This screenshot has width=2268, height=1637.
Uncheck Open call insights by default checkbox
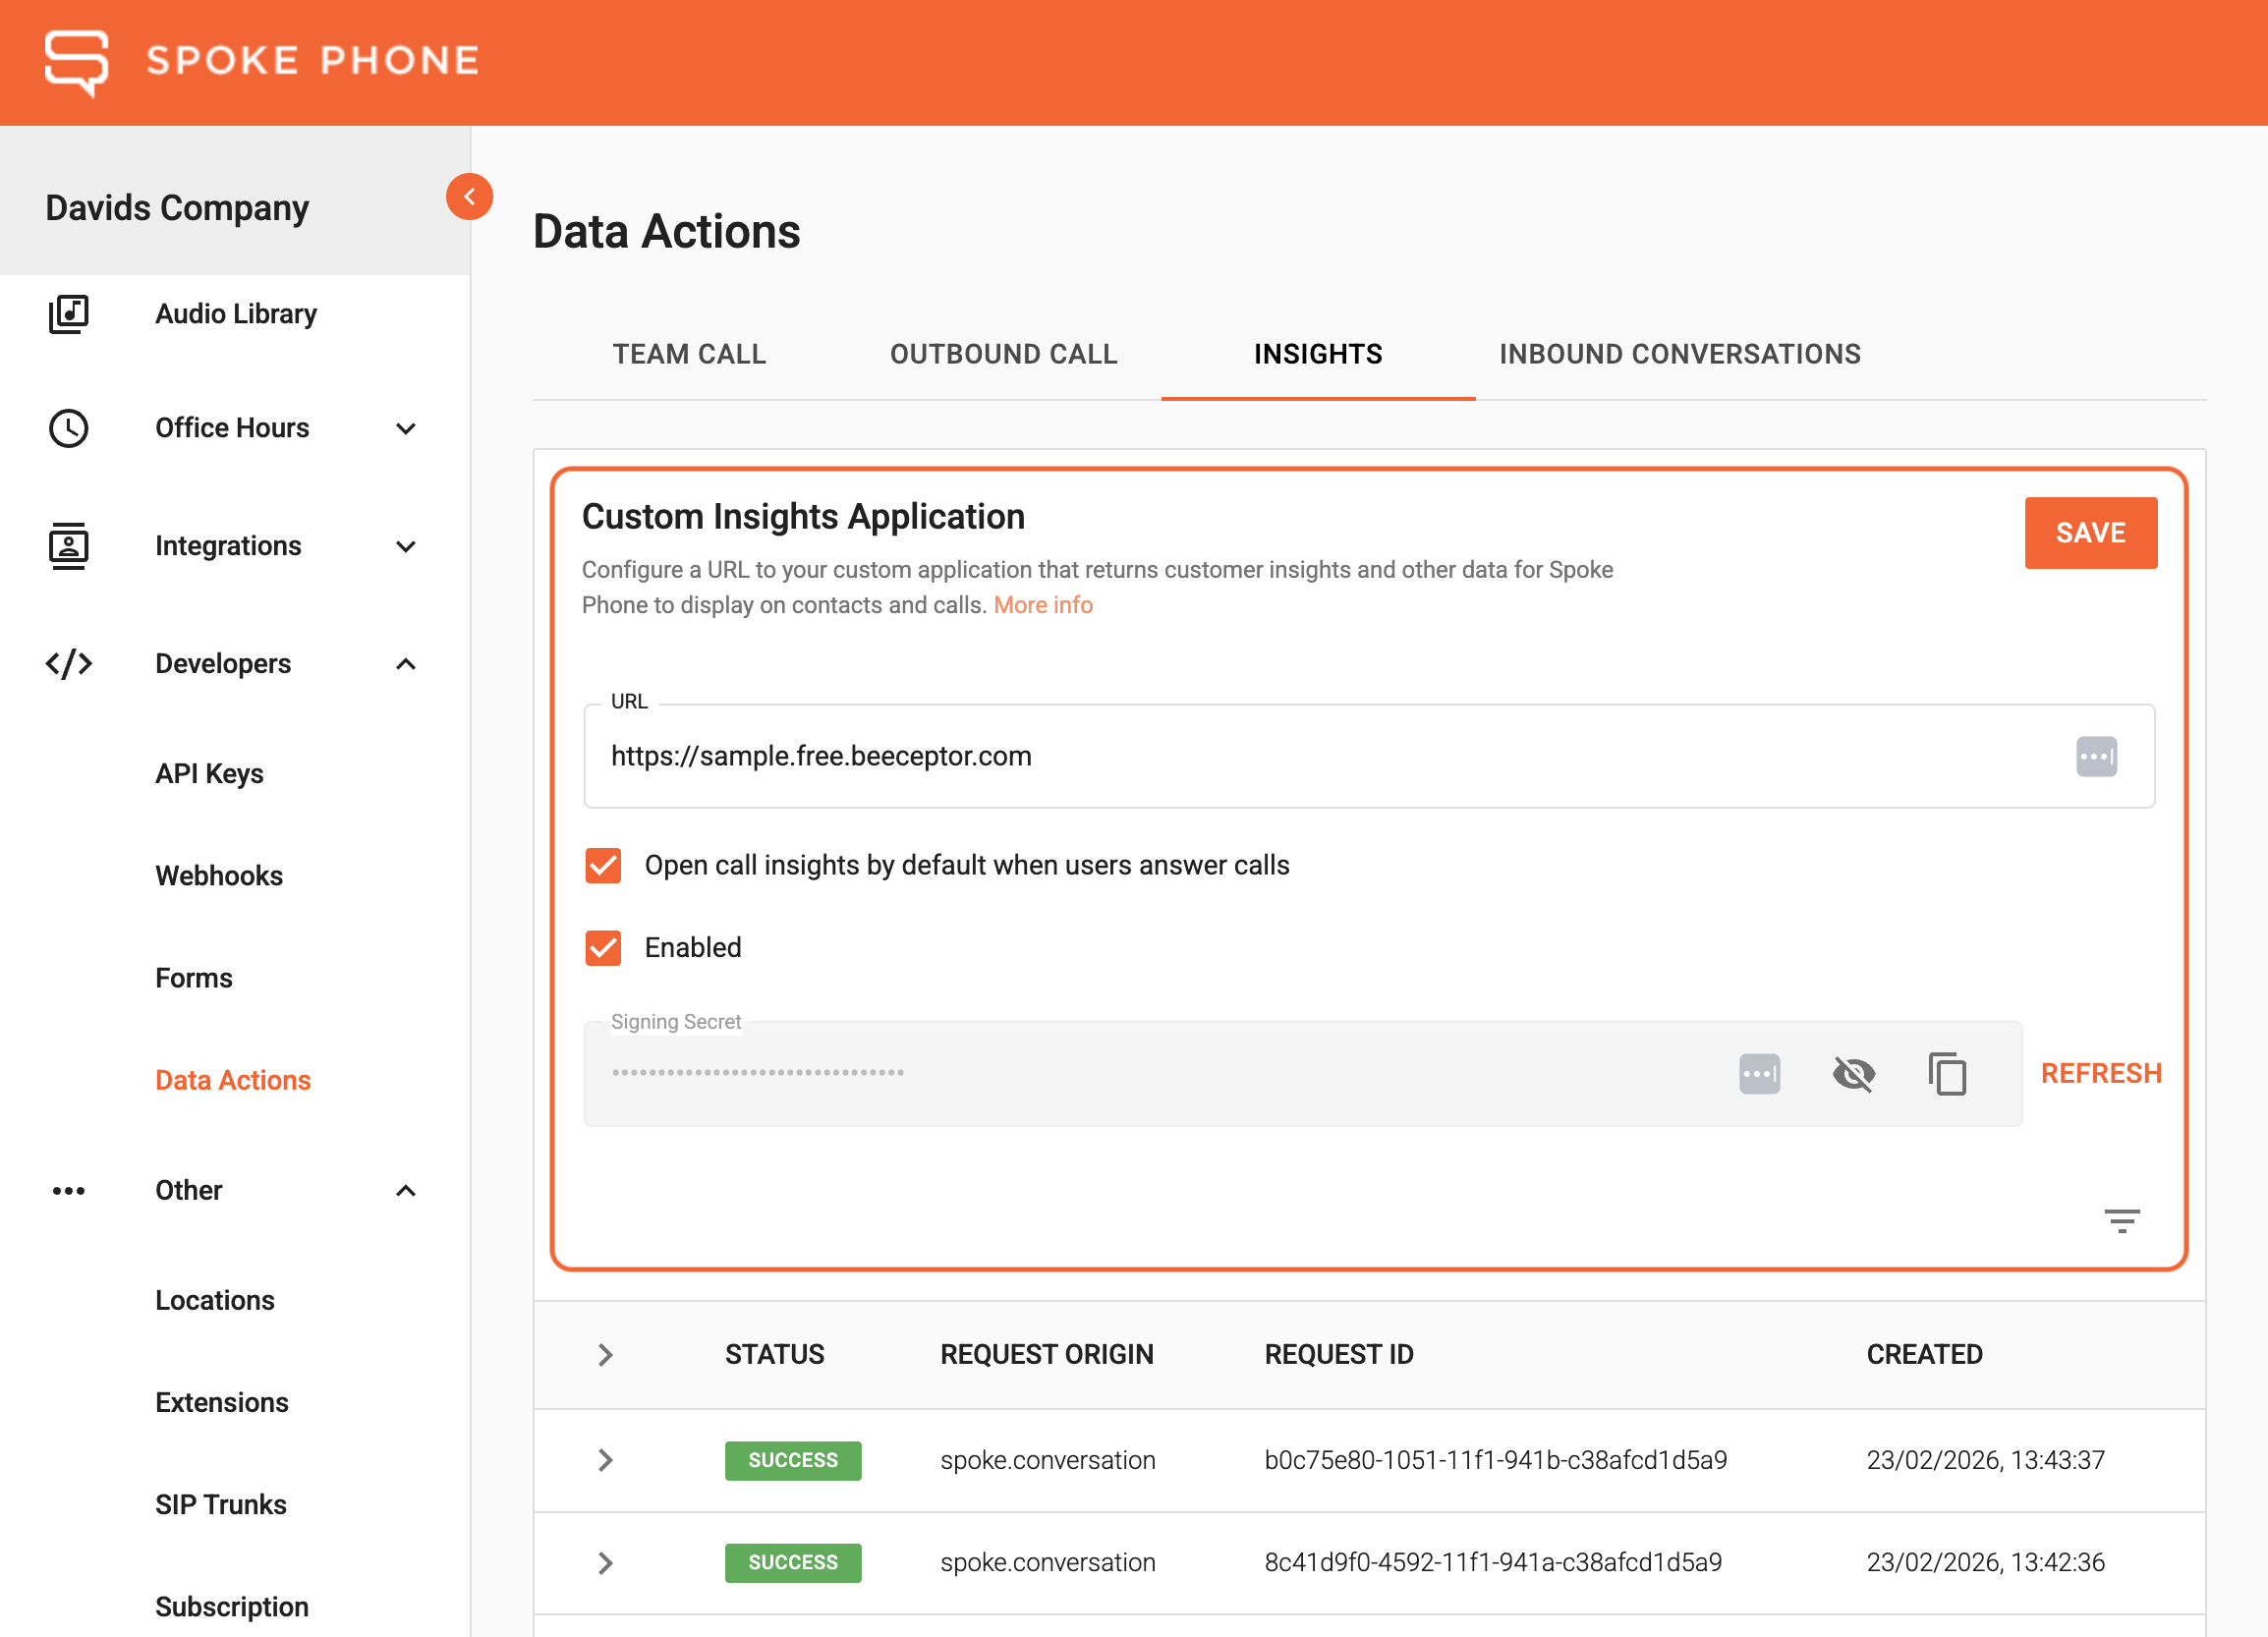603,865
